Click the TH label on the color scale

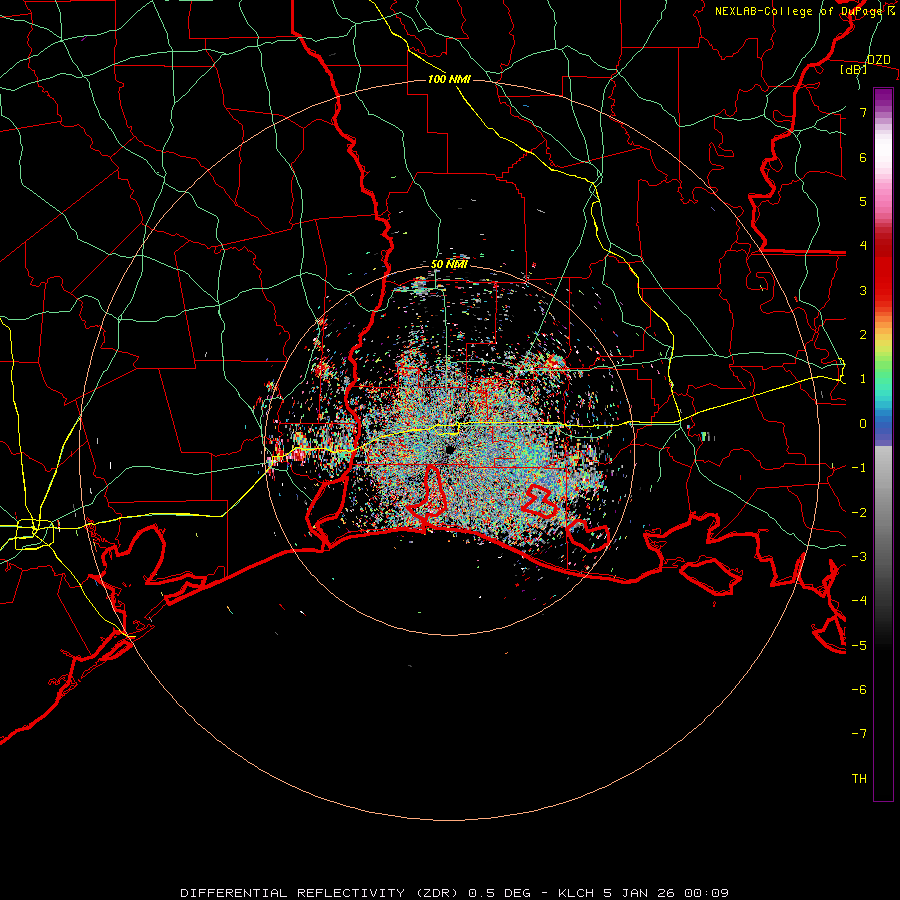click(x=859, y=779)
